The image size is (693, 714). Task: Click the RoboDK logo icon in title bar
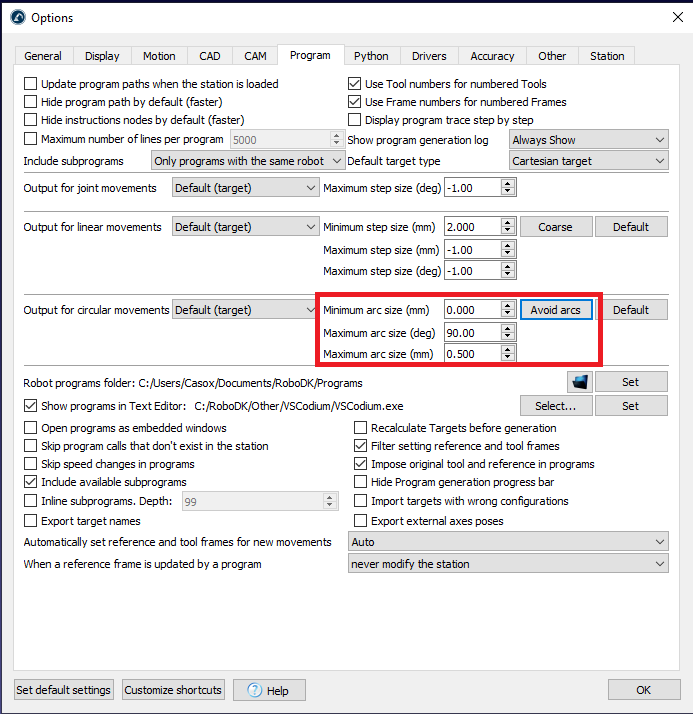coord(18,18)
